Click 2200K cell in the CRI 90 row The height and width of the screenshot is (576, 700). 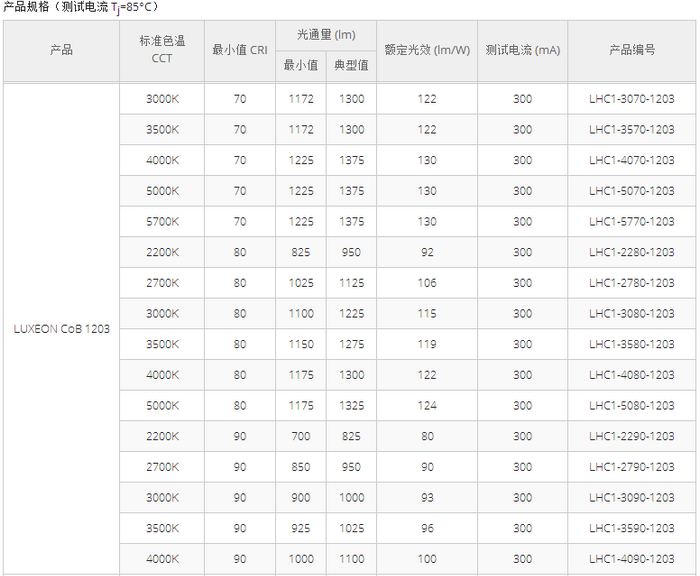tap(162, 436)
